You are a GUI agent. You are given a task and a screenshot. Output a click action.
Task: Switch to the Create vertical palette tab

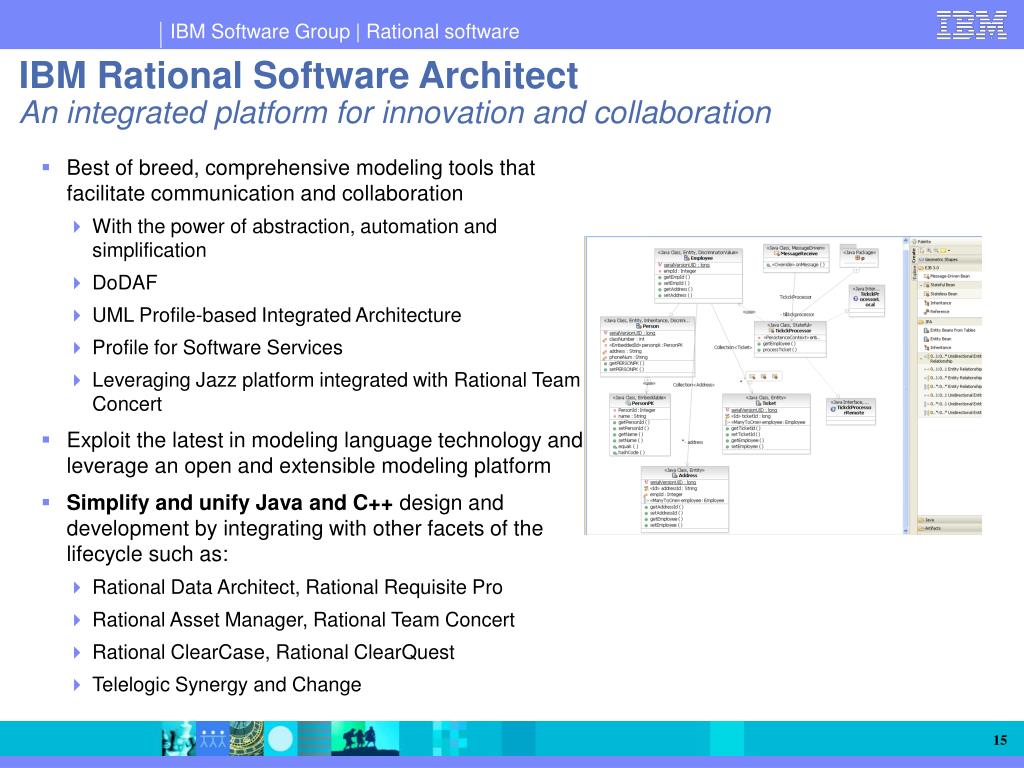[914, 255]
